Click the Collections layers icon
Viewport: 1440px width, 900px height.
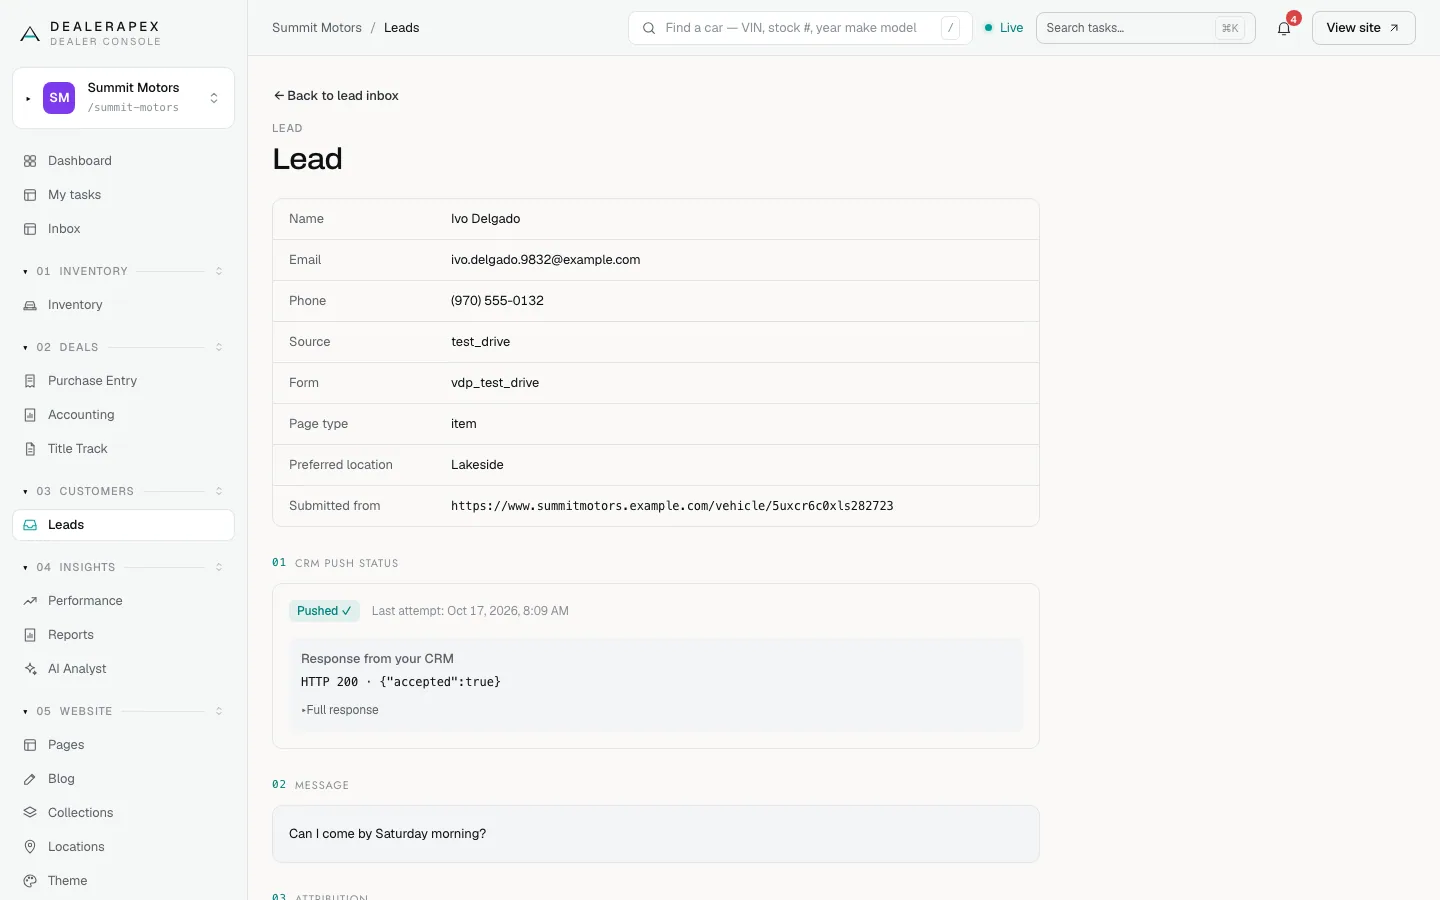pyautogui.click(x=30, y=813)
